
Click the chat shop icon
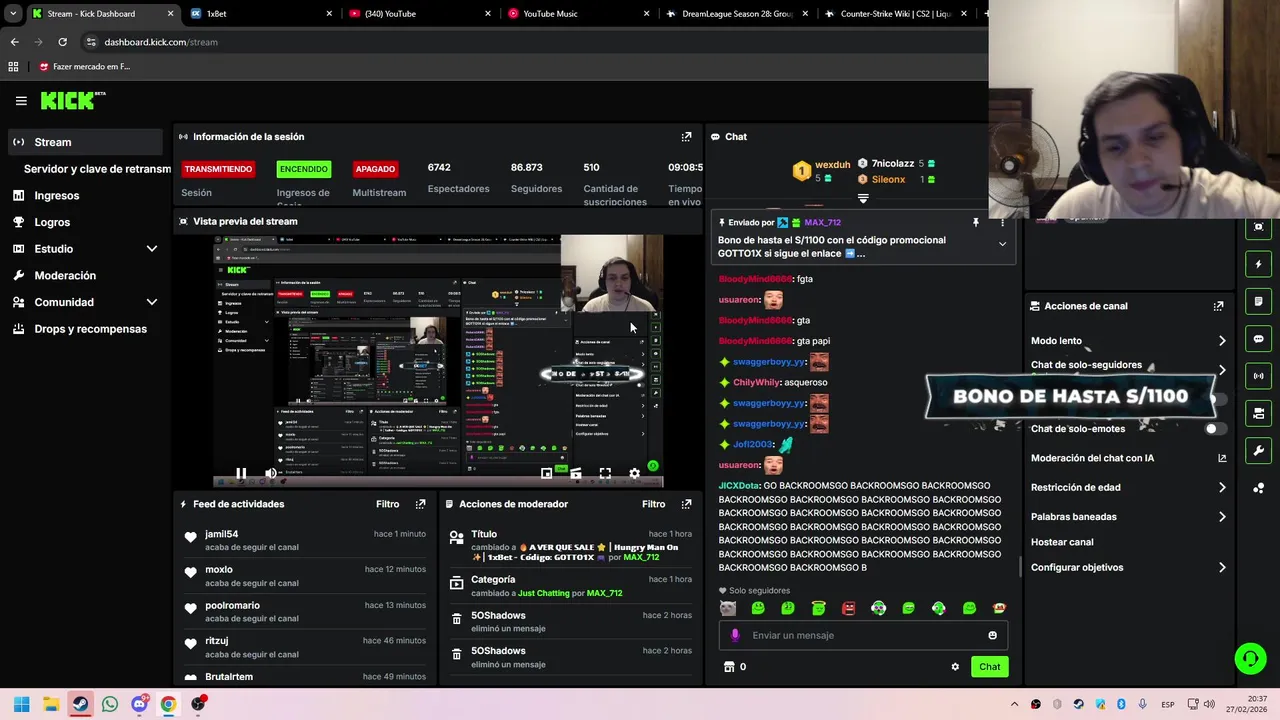click(x=729, y=667)
